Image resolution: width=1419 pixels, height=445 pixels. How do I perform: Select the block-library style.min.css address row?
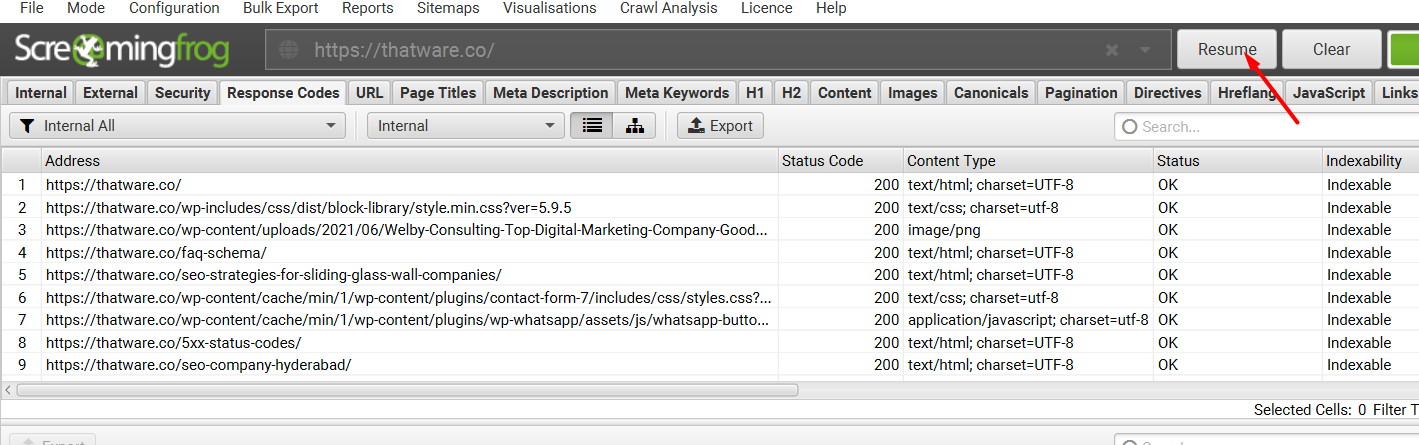tap(308, 208)
